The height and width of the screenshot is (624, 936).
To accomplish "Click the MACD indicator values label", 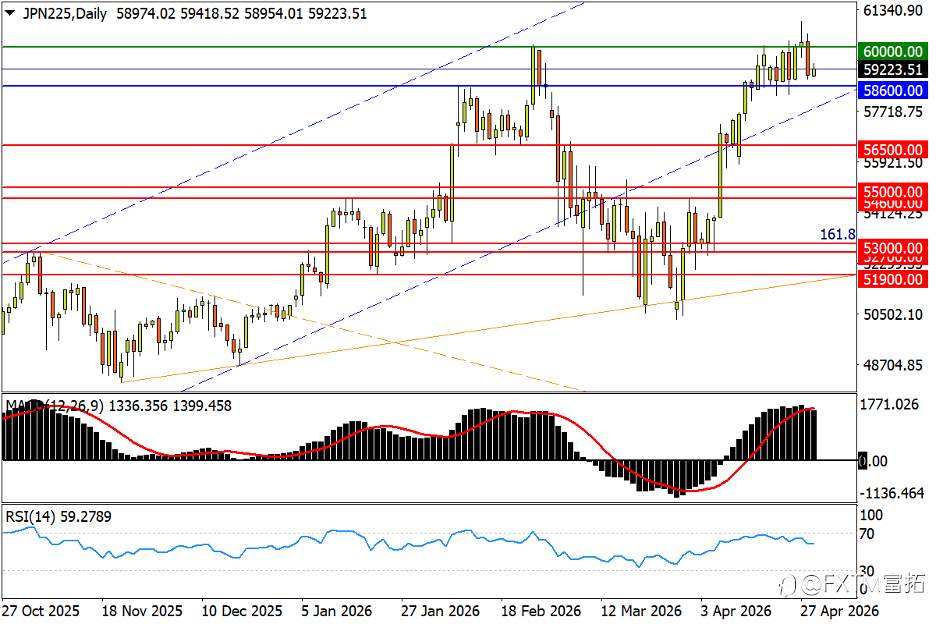I will 118,406.
